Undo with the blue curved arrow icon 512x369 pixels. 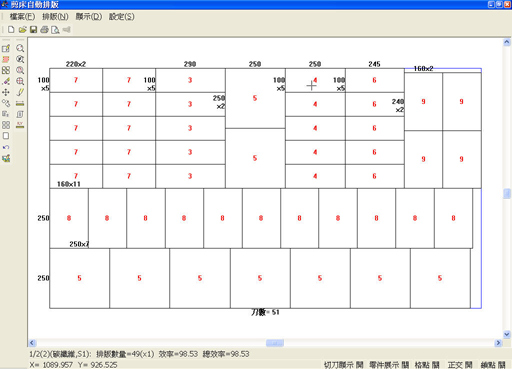coord(6,147)
